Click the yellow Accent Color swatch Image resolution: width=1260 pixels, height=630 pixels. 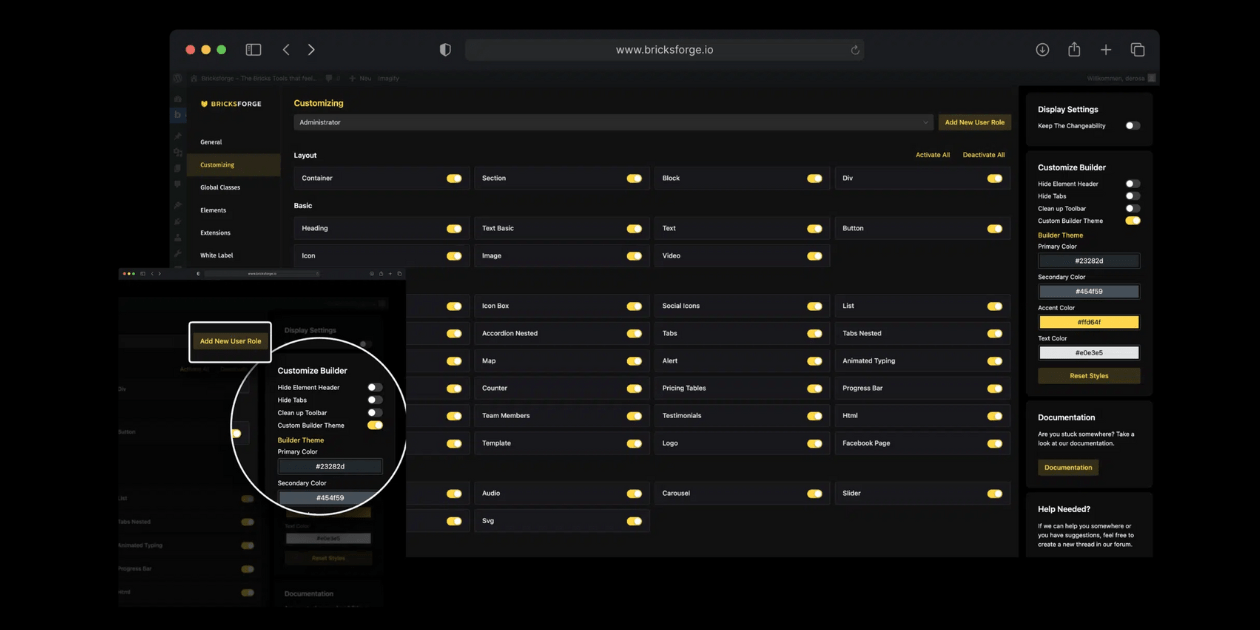pyautogui.click(x=1089, y=322)
